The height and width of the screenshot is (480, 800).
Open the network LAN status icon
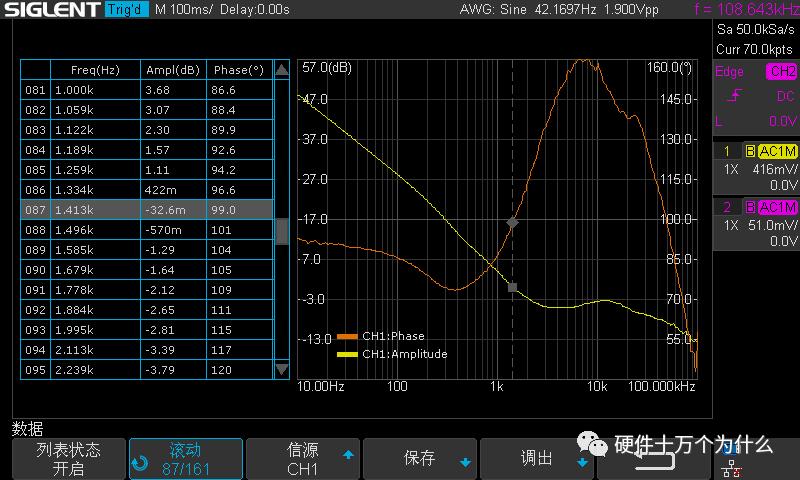732,468
